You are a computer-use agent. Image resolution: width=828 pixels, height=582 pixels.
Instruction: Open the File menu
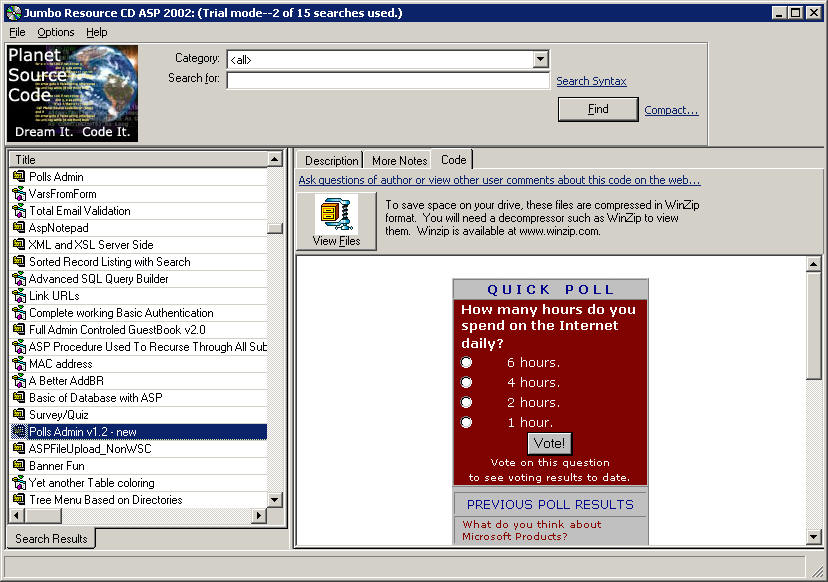pos(17,32)
